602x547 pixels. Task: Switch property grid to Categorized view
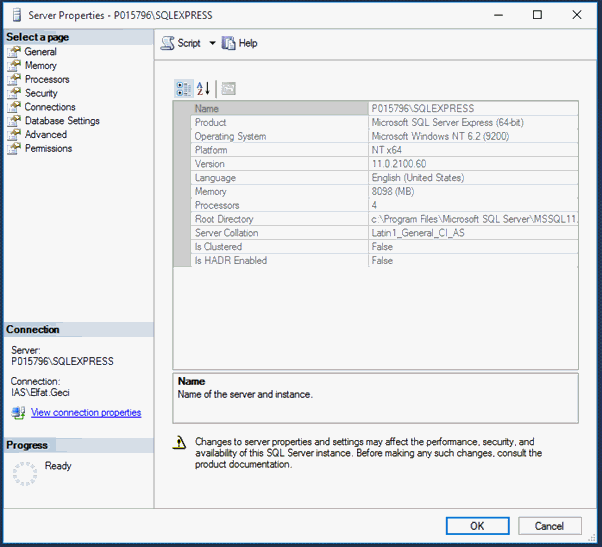(184, 89)
